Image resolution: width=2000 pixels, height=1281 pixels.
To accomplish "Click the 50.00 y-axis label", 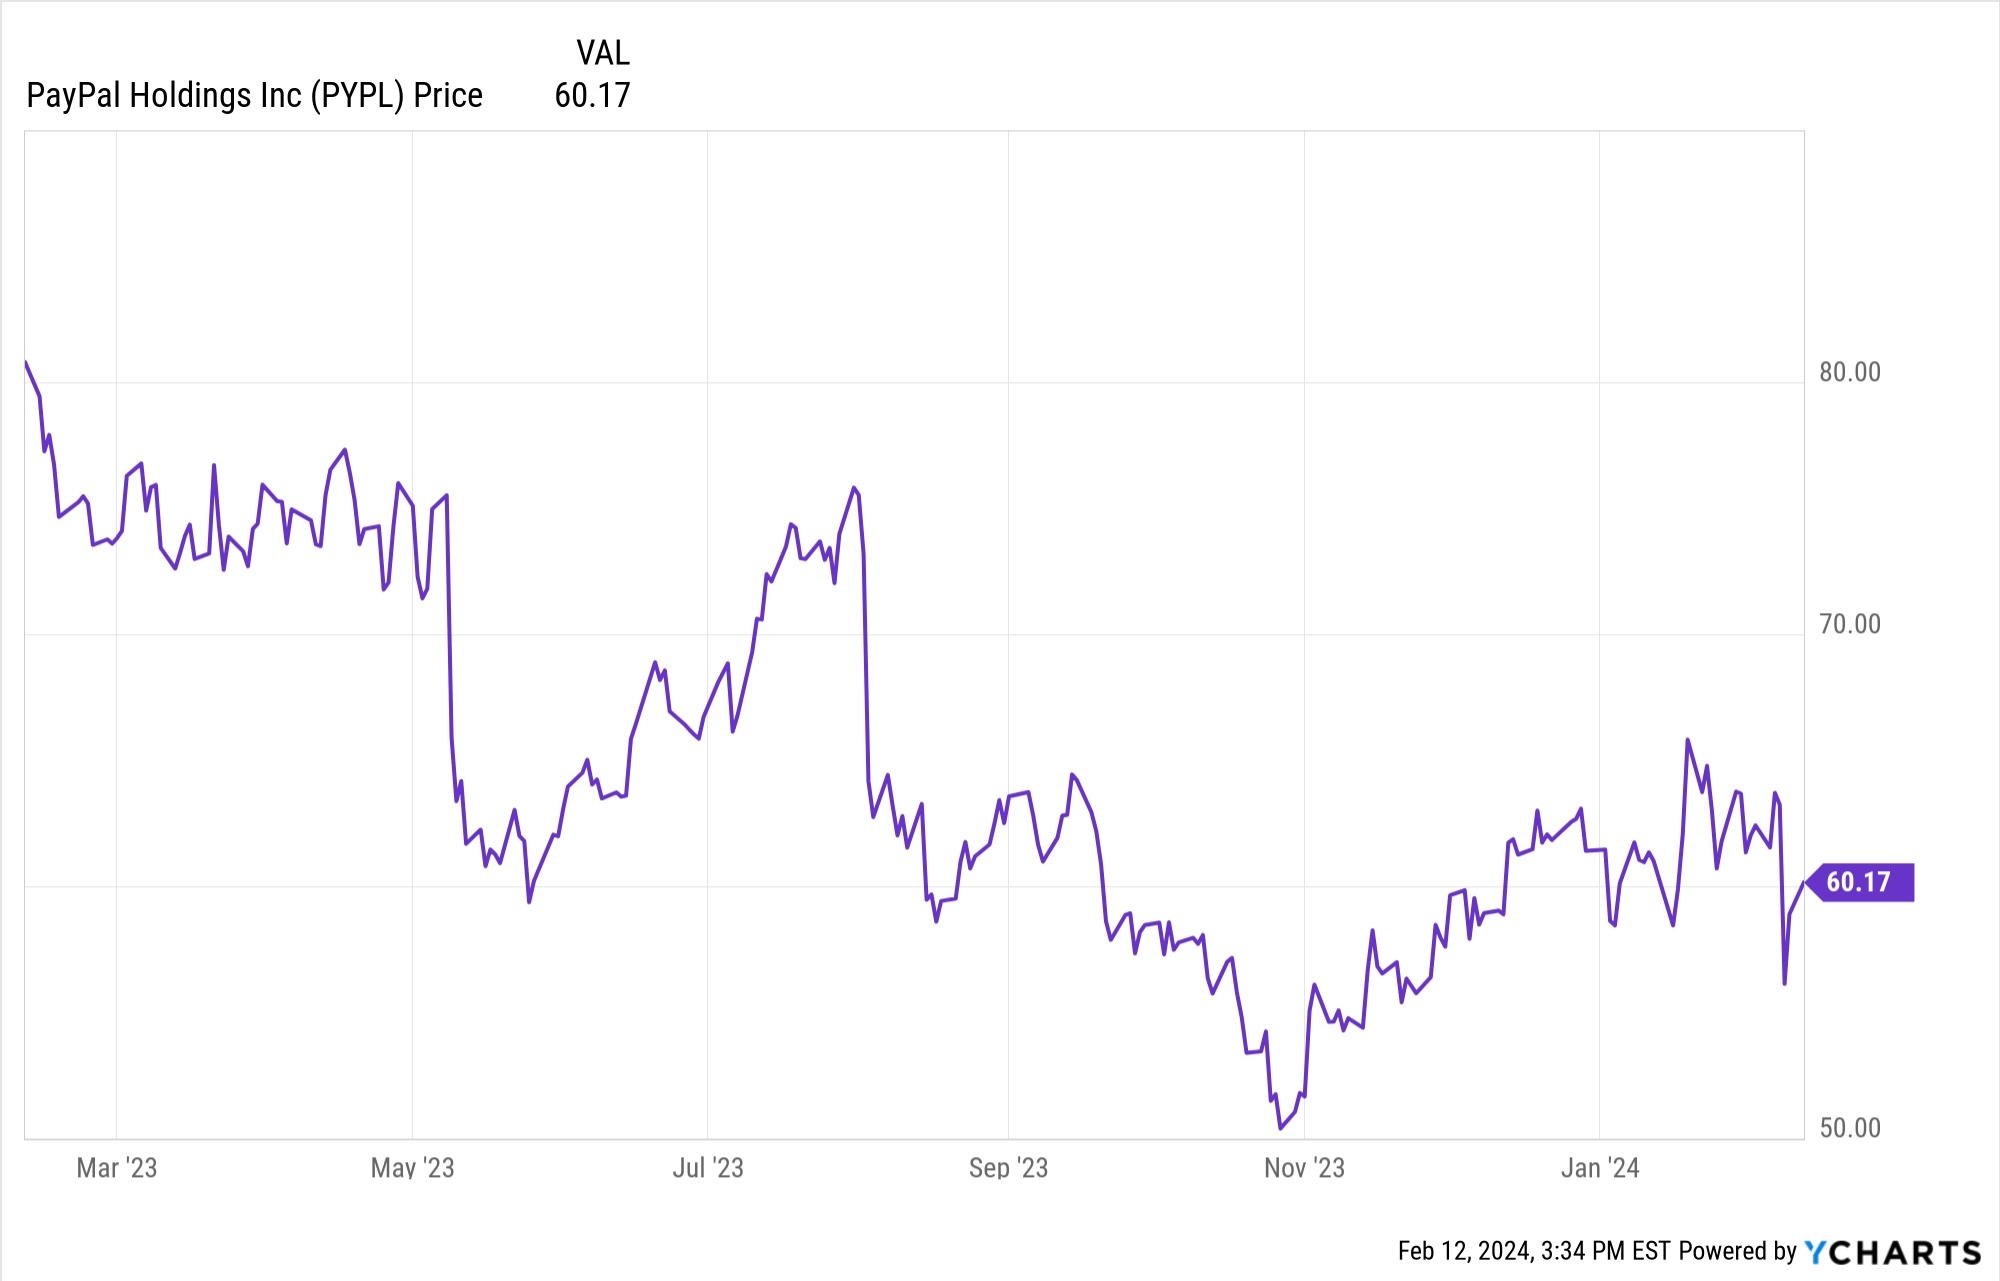I will (1850, 1128).
